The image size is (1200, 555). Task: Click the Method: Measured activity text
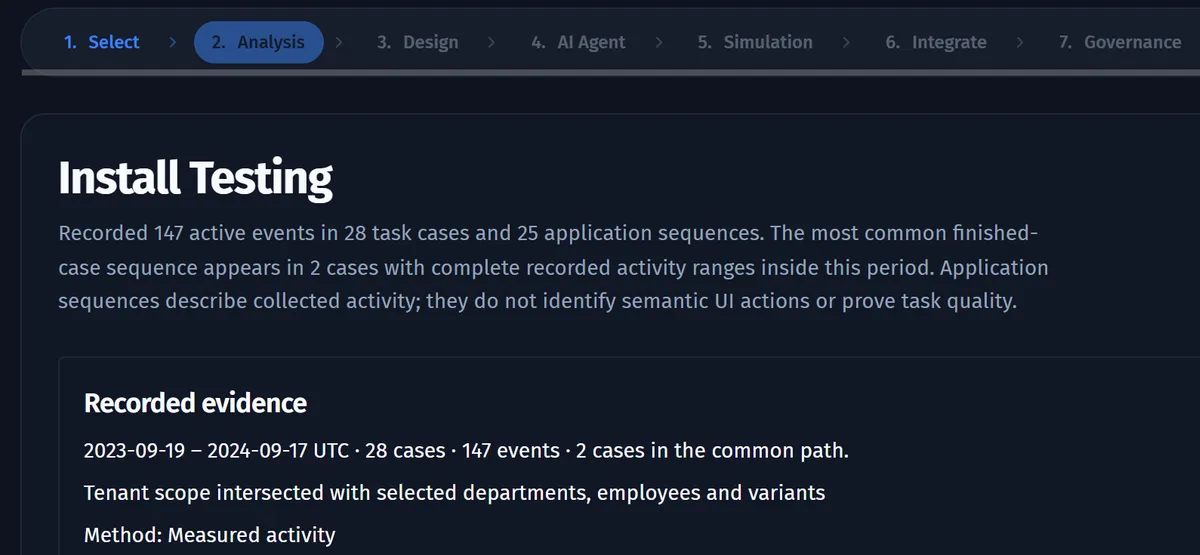point(209,535)
